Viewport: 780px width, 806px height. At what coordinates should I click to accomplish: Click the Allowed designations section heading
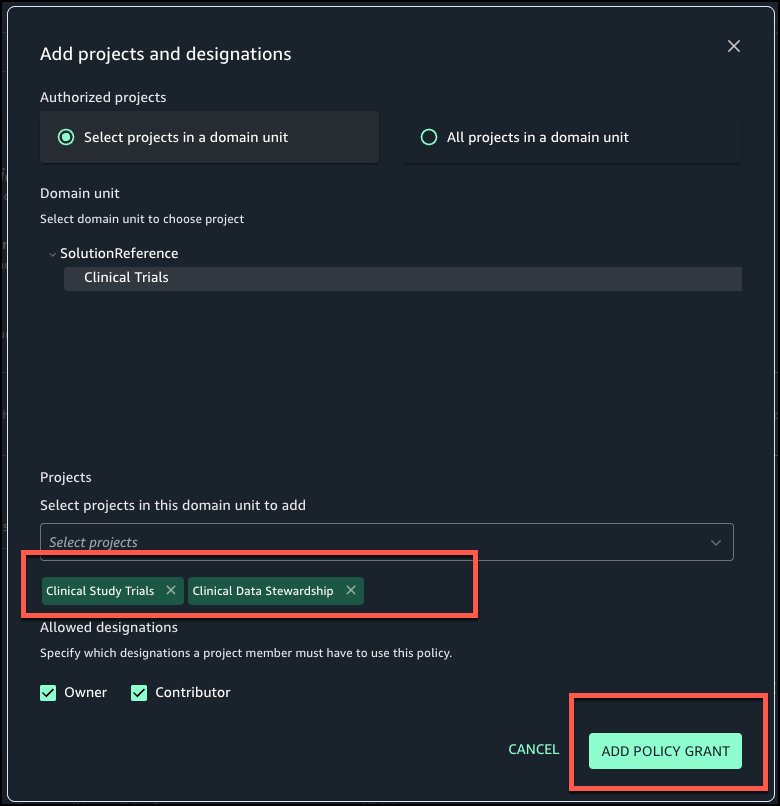tap(109, 627)
